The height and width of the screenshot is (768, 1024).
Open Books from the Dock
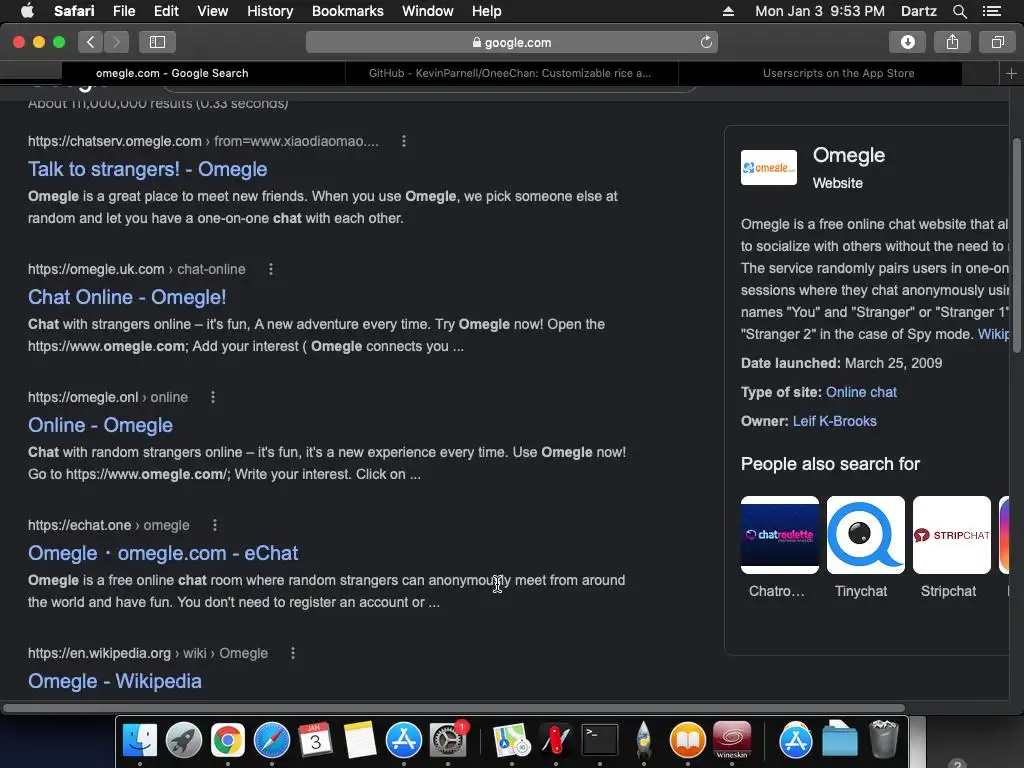click(x=688, y=740)
